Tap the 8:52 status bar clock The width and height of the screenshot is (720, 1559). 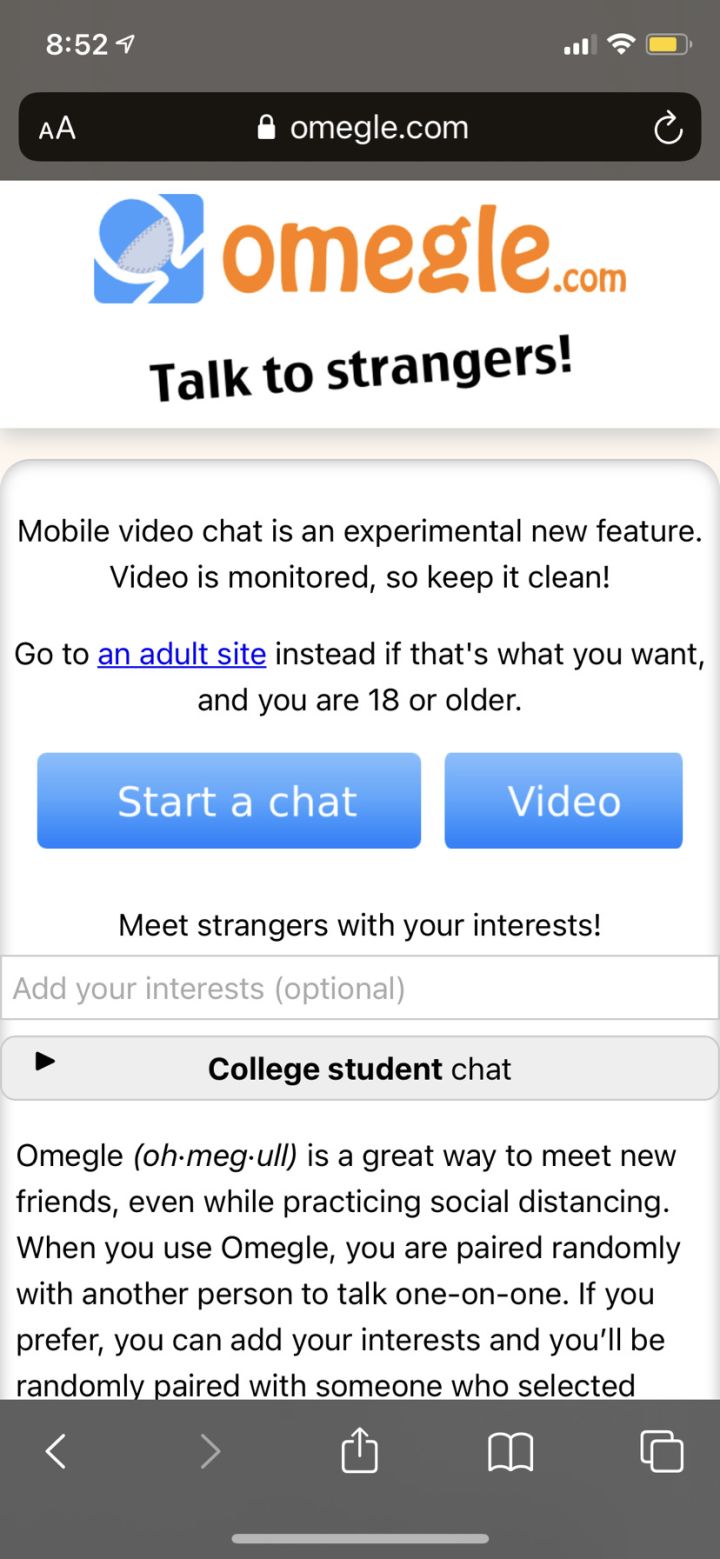tap(77, 45)
